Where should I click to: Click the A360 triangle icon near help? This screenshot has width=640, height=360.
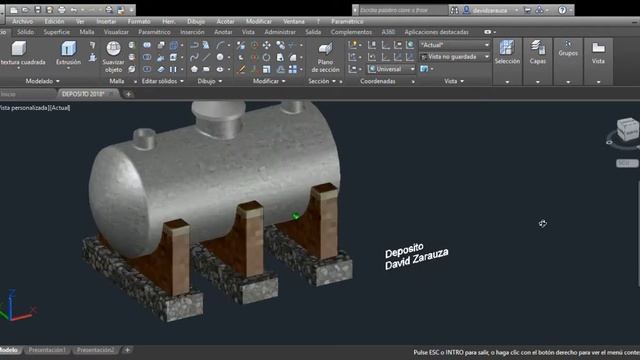[x=539, y=10]
